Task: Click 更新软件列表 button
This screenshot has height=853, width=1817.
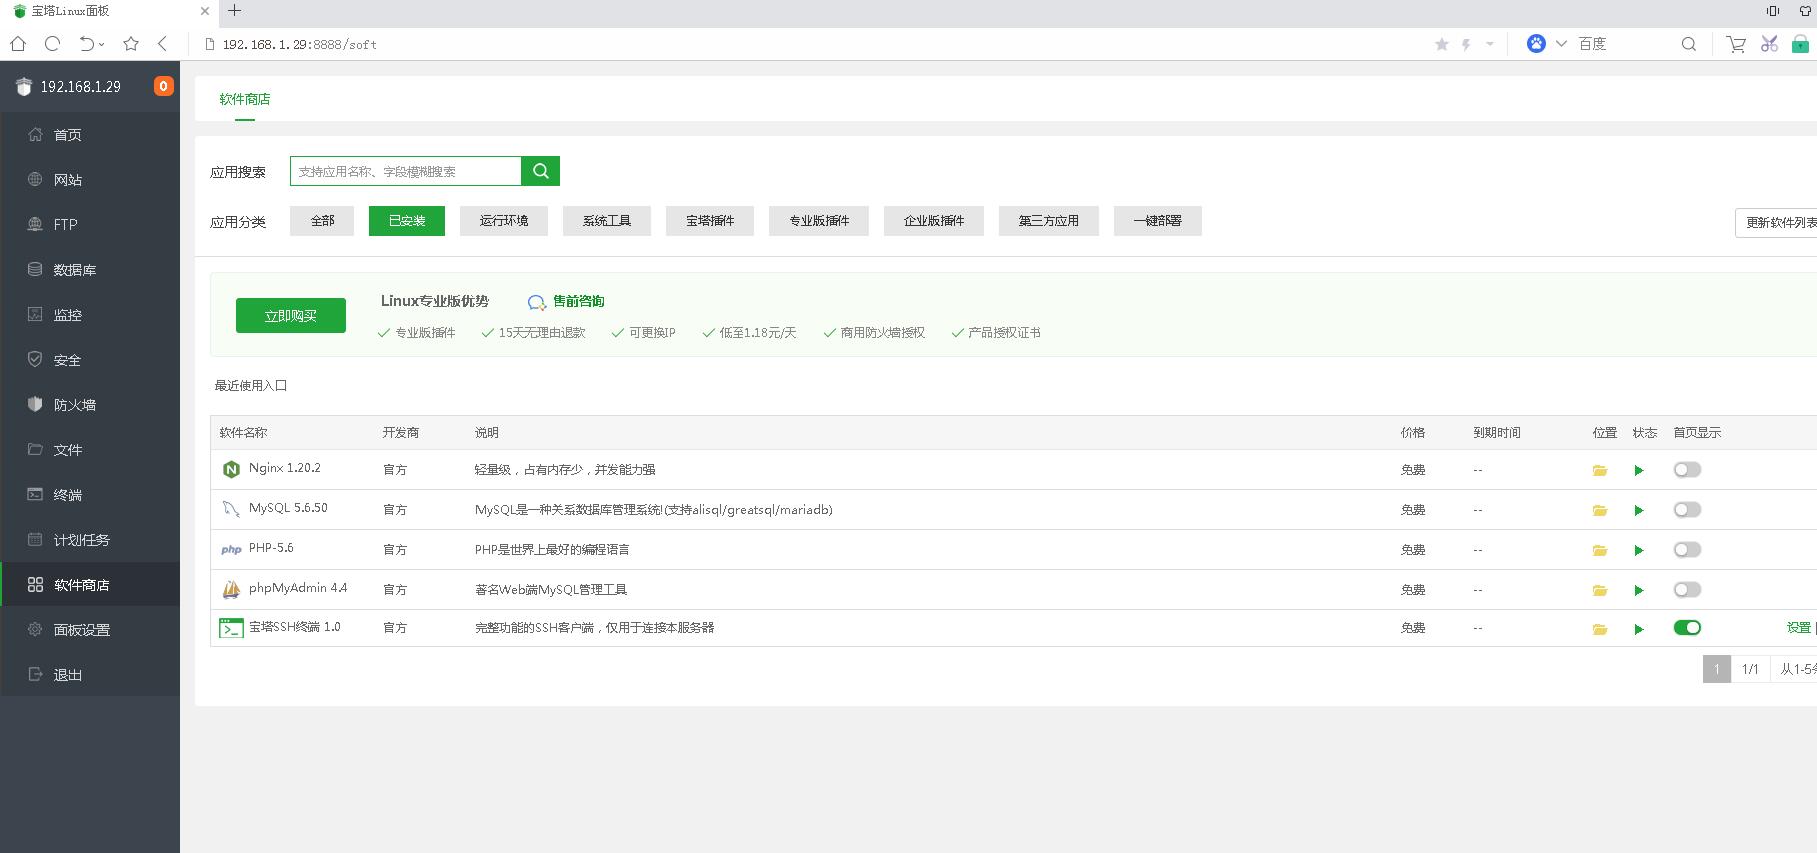Action: (x=1777, y=223)
